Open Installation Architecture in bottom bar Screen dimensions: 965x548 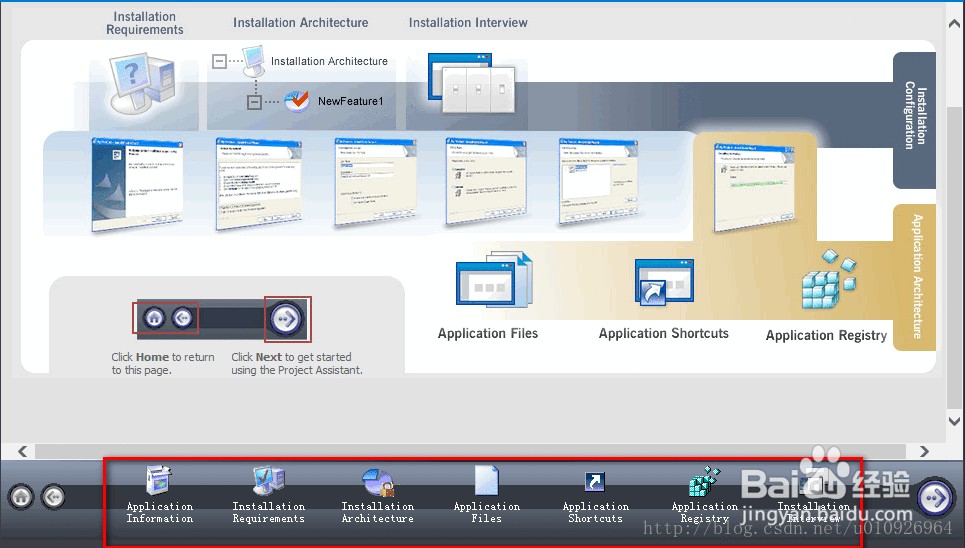coord(377,495)
